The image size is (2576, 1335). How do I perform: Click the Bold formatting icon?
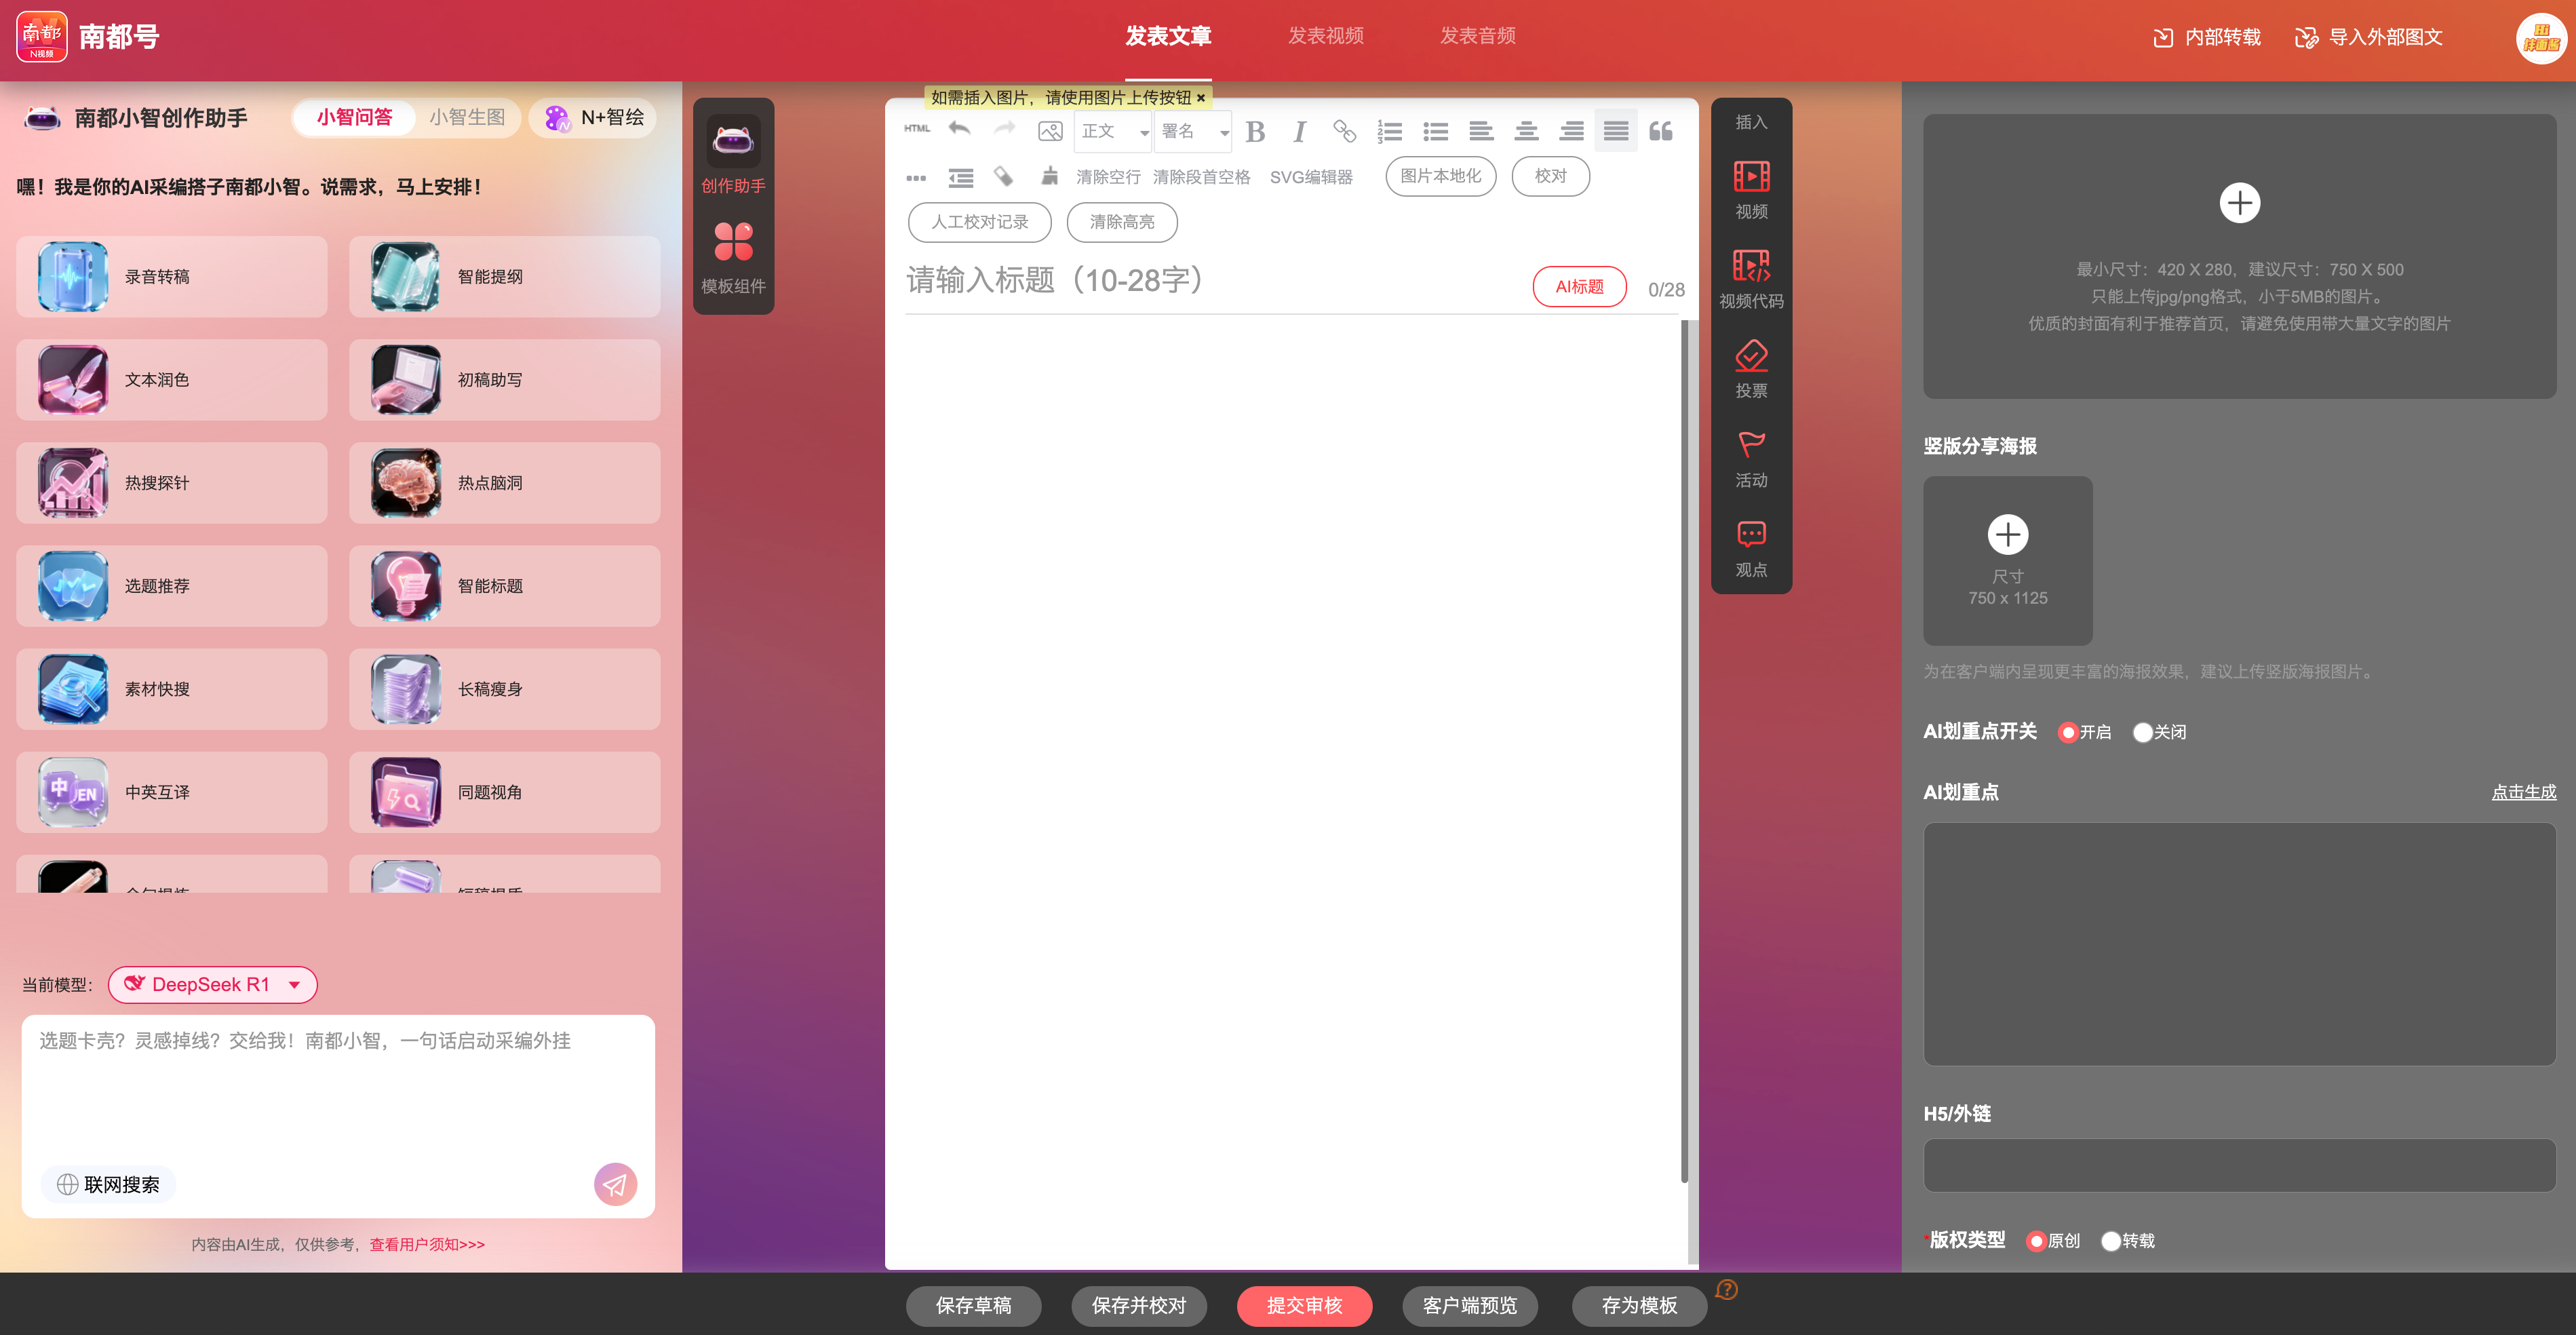1255,131
